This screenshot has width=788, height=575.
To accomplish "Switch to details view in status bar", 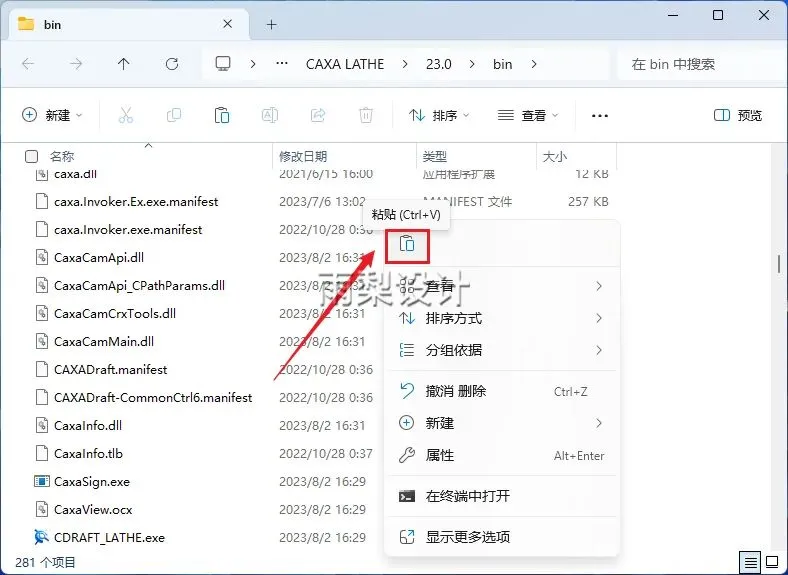I will 750,562.
